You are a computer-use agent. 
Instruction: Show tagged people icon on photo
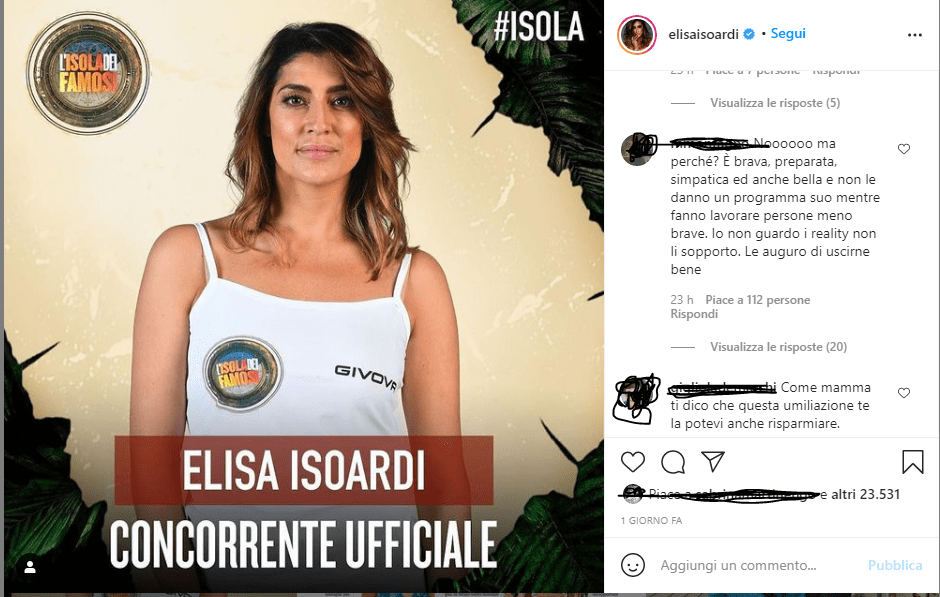click(30, 567)
